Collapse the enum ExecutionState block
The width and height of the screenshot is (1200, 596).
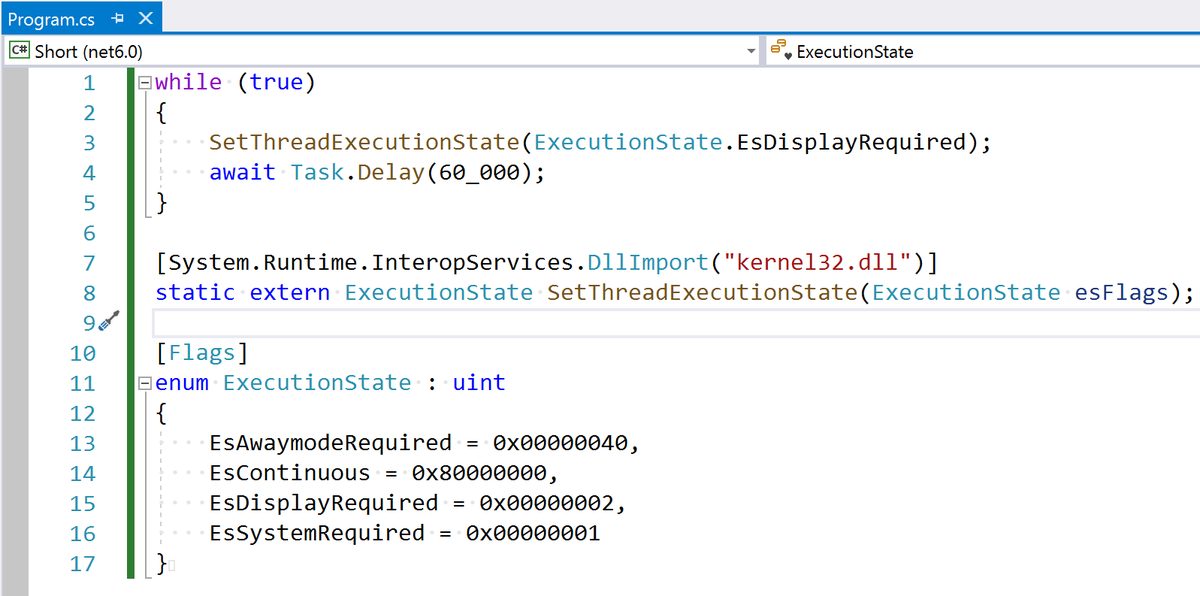pos(146,383)
